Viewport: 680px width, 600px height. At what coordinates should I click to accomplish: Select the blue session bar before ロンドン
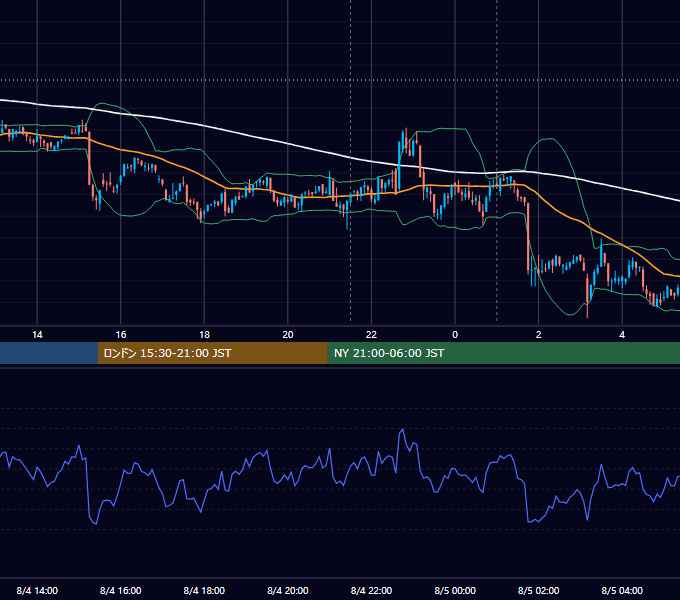click(x=49, y=353)
